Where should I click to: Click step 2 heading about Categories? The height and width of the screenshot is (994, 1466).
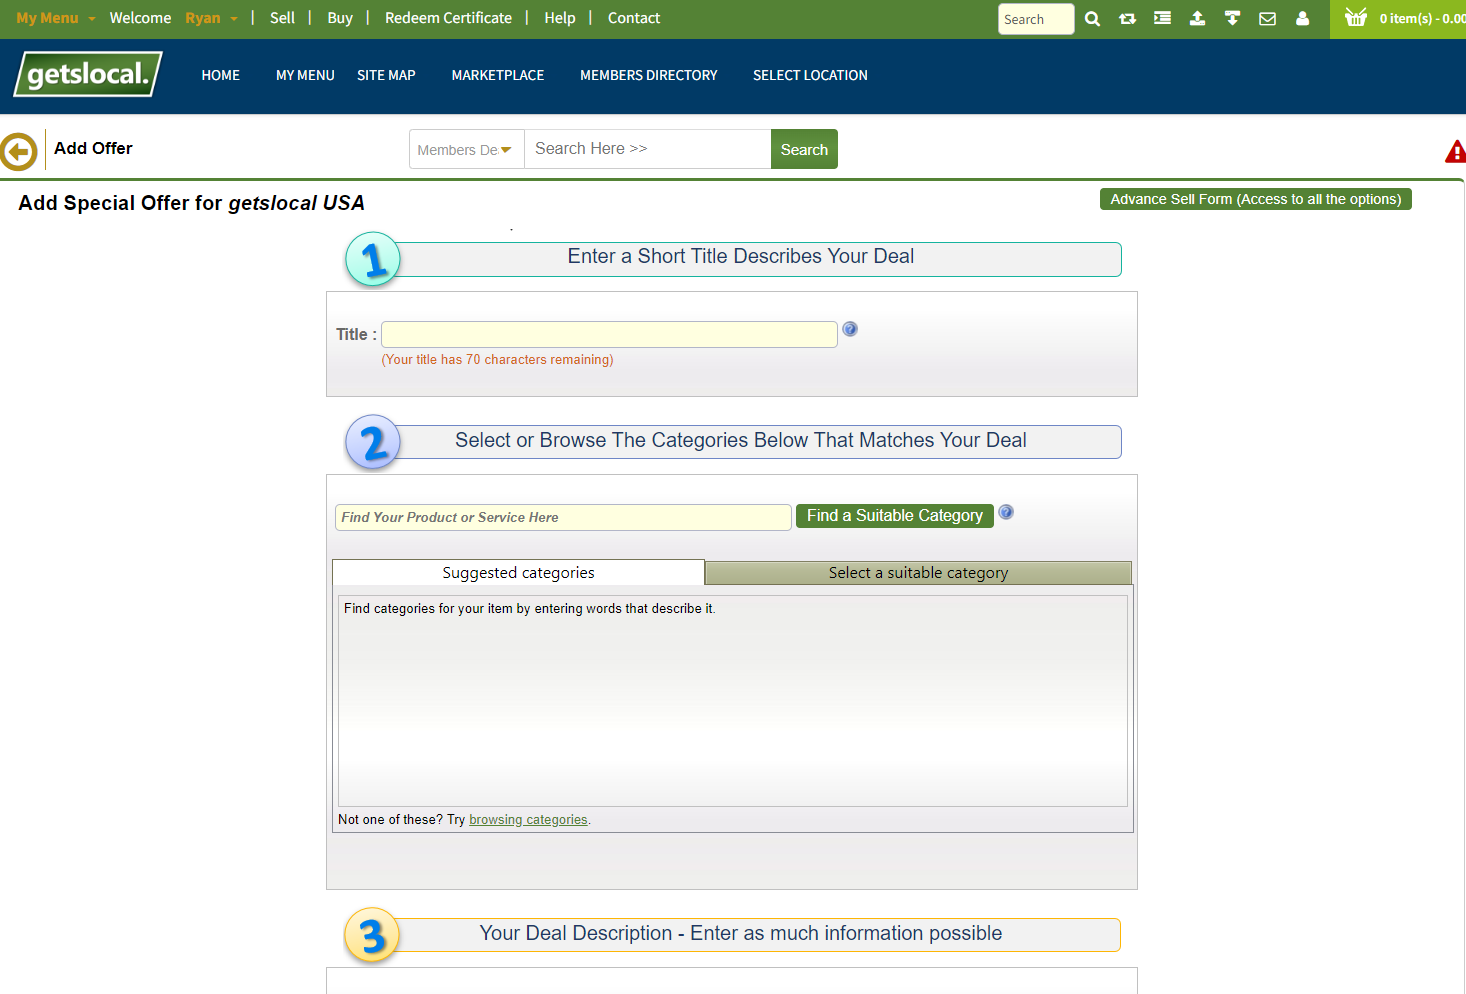(741, 440)
